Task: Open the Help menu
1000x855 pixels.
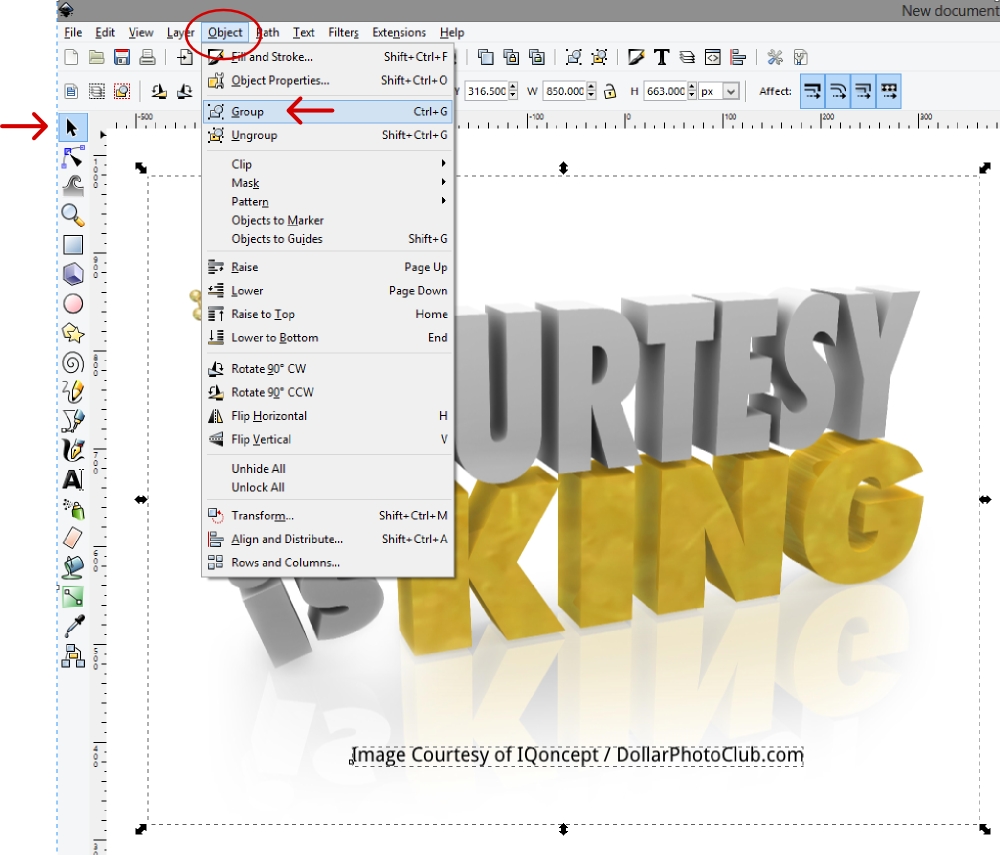Action: [452, 33]
